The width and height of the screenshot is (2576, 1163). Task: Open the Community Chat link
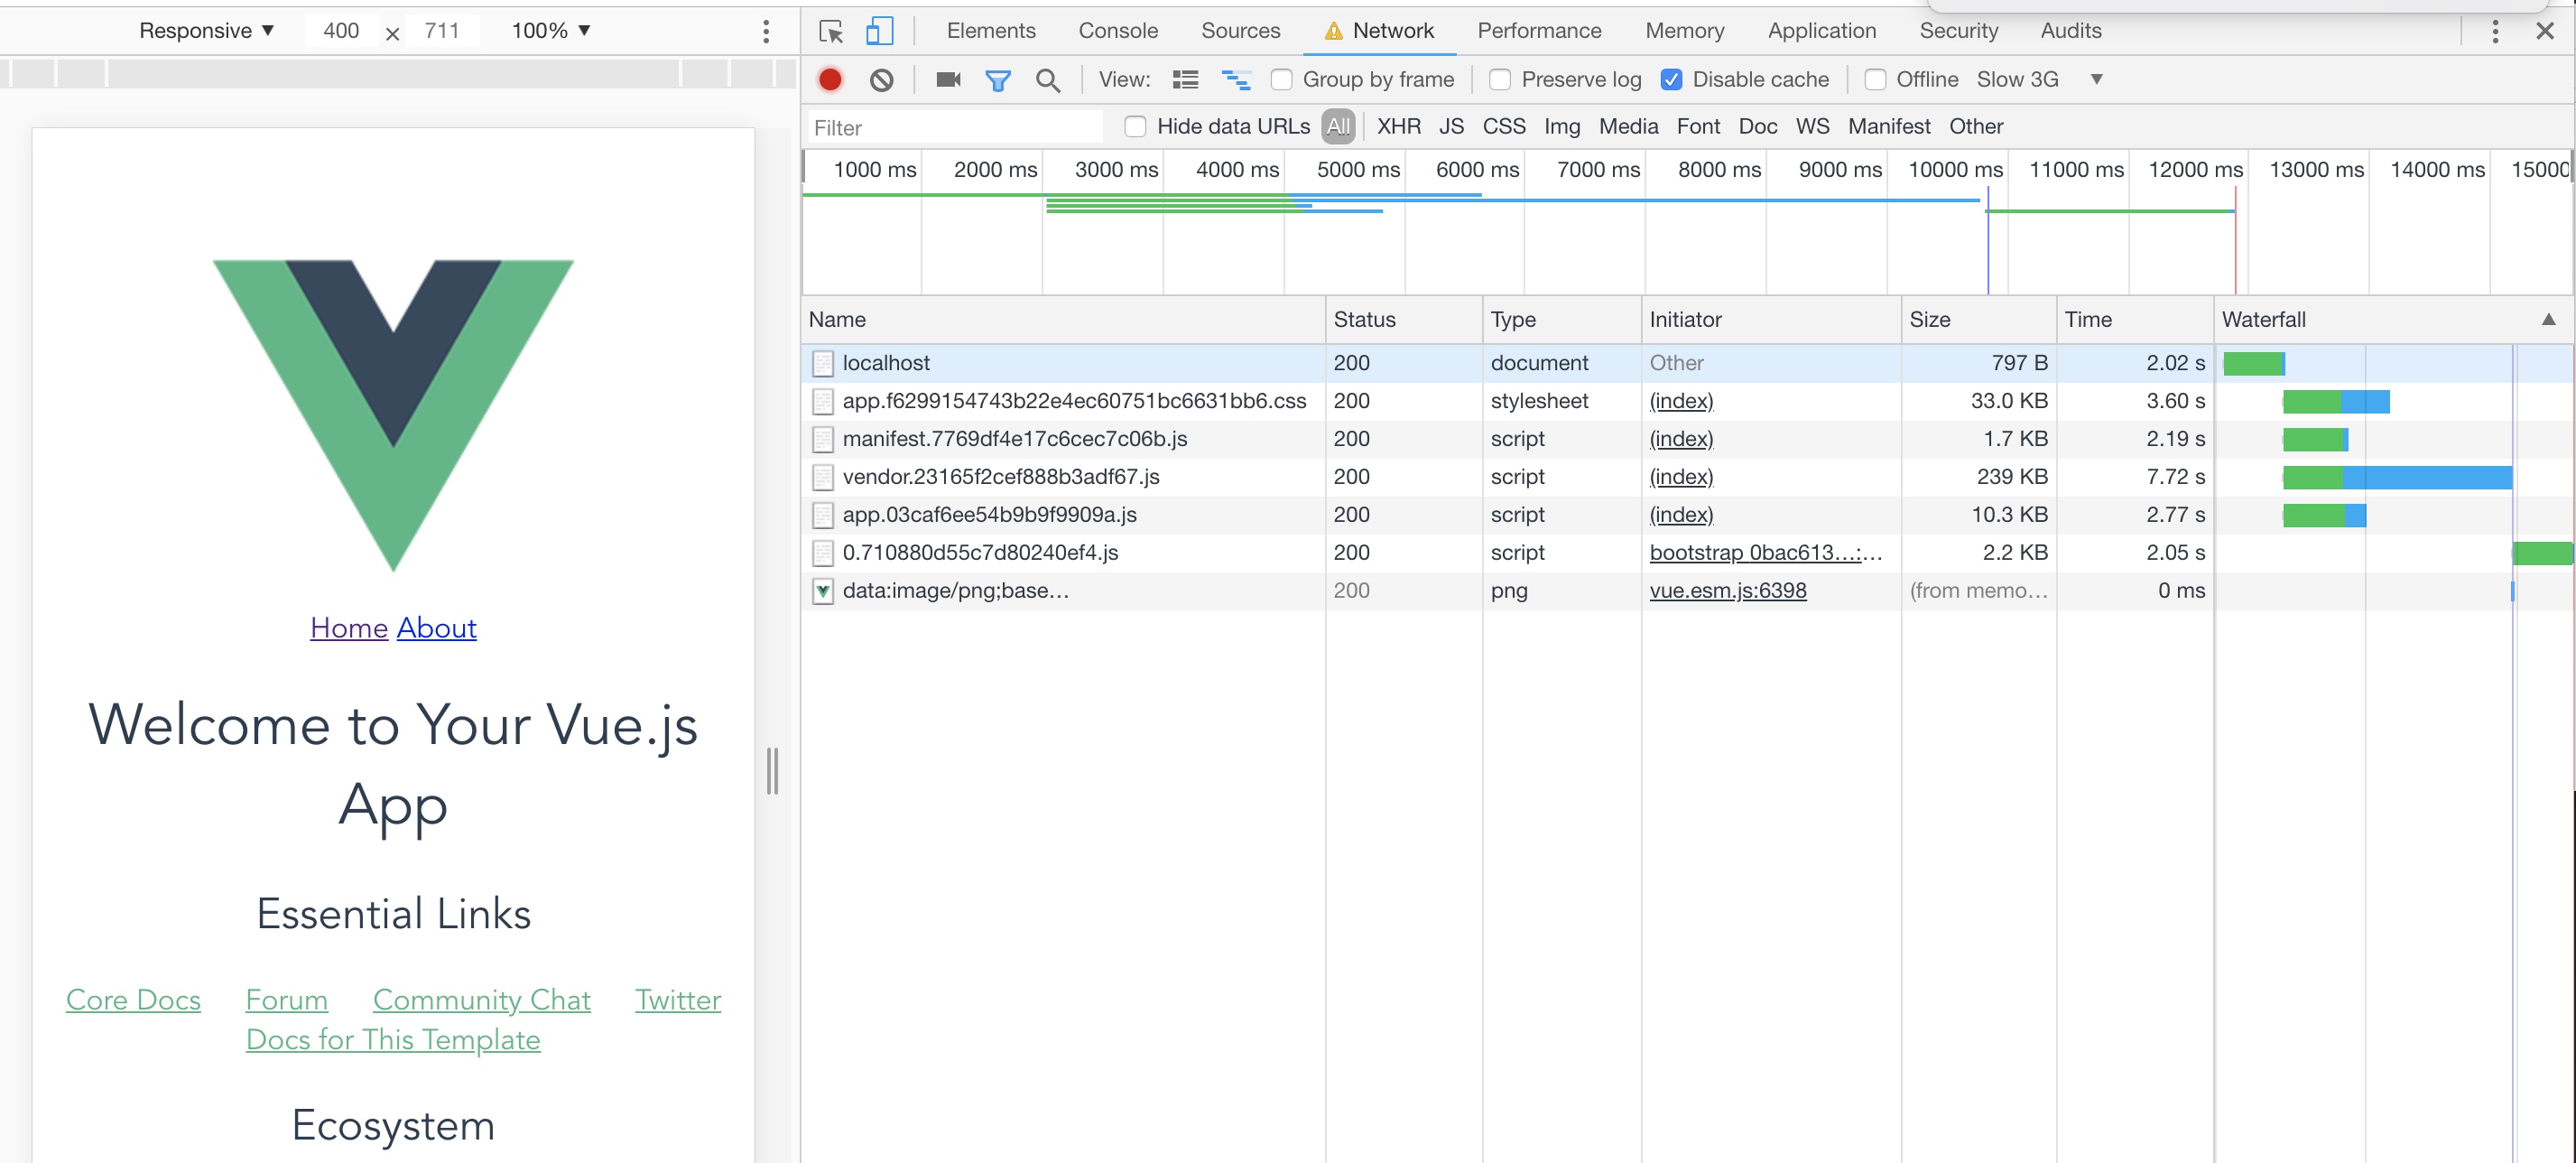coord(482,1000)
